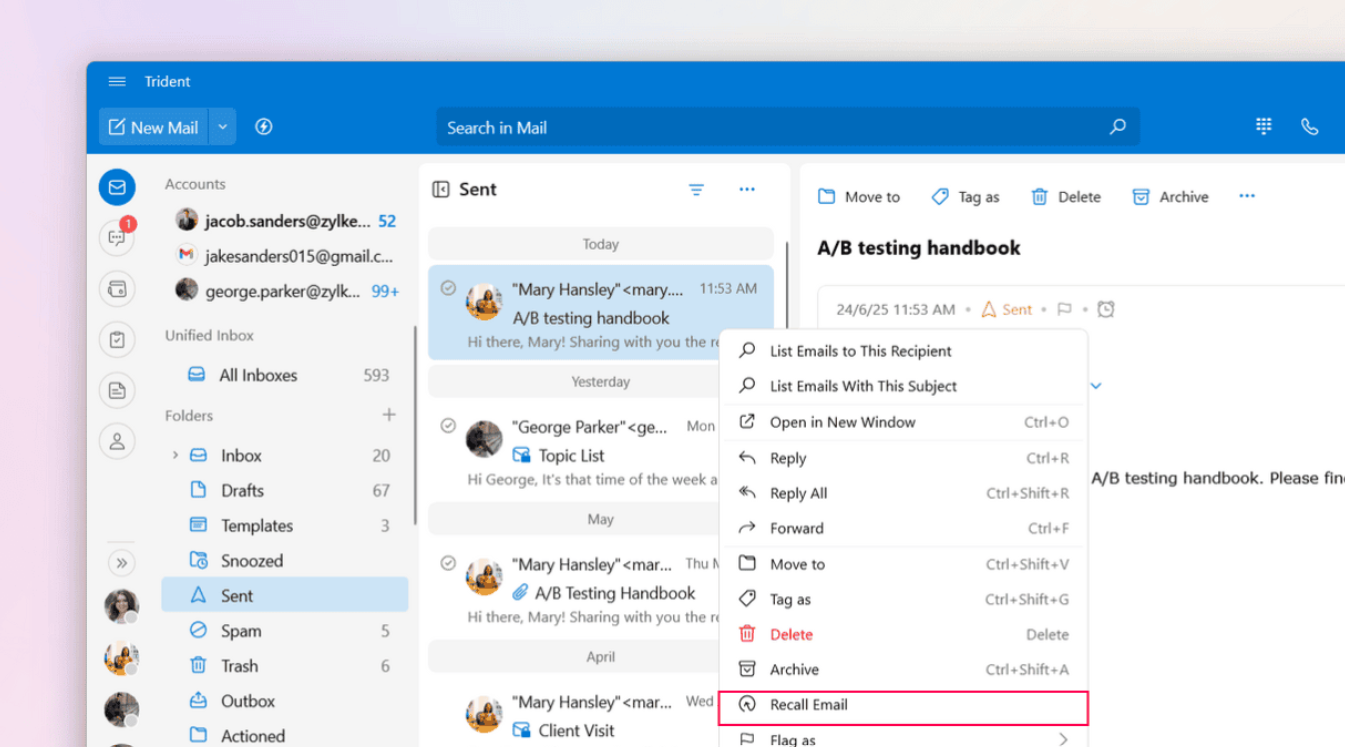
Task: Choose Open in New Window
Action: [x=903, y=422]
